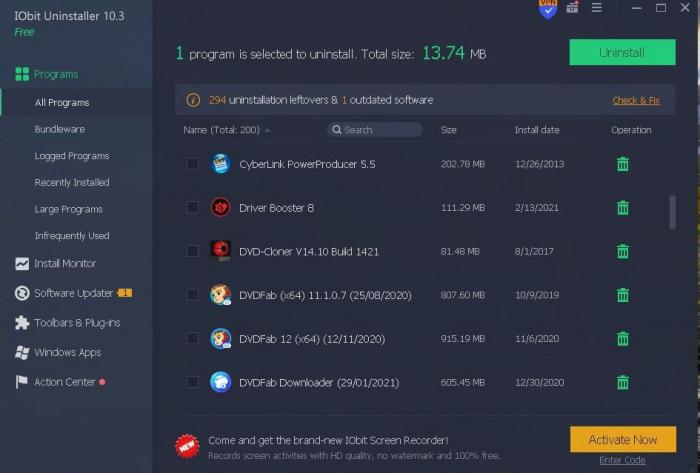Click trash icon for Driver Booster 8

(623, 208)
